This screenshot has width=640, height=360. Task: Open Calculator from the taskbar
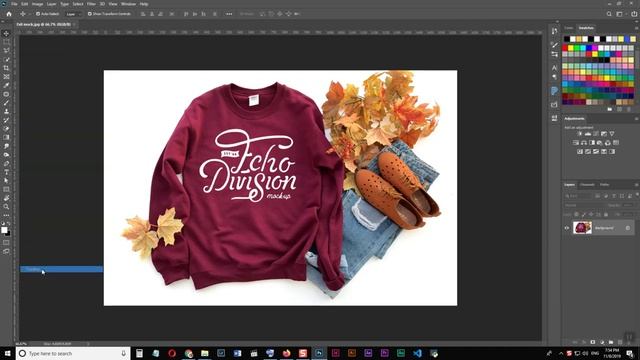(139, 353)
